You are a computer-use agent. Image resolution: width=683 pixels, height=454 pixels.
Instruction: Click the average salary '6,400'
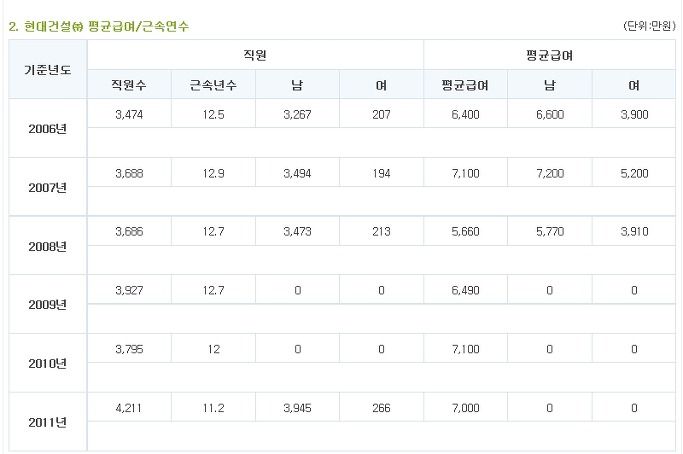click(465, 114)
